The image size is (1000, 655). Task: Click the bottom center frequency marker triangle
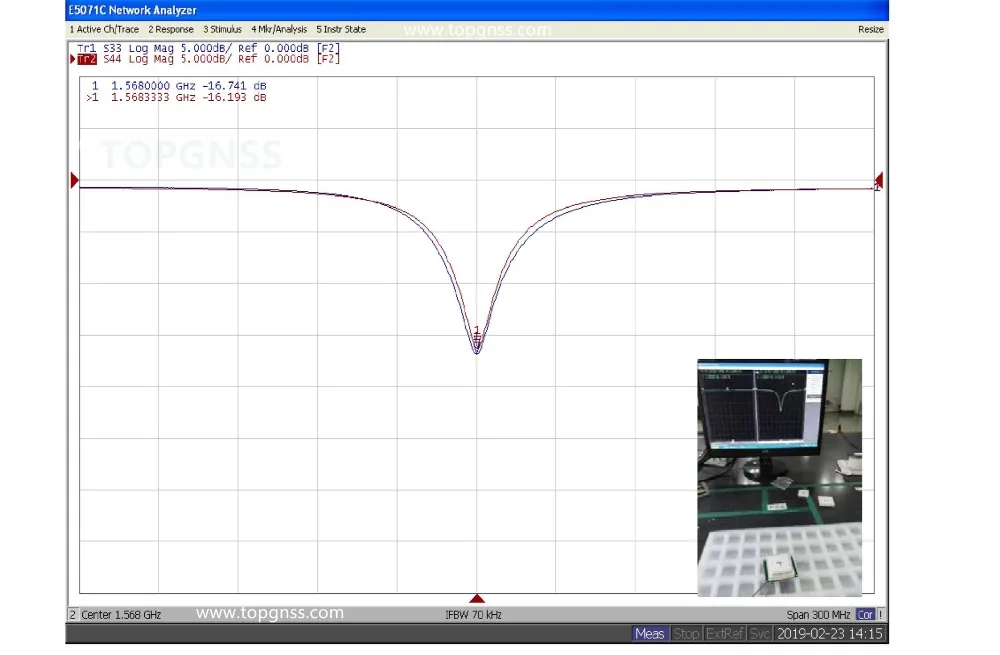[477, 598]
